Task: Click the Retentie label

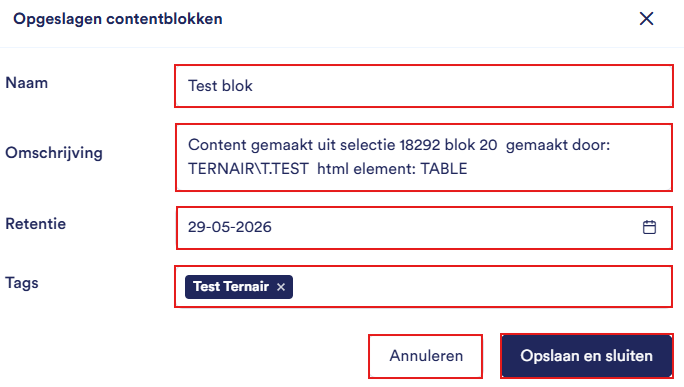Action: (35, 224)
